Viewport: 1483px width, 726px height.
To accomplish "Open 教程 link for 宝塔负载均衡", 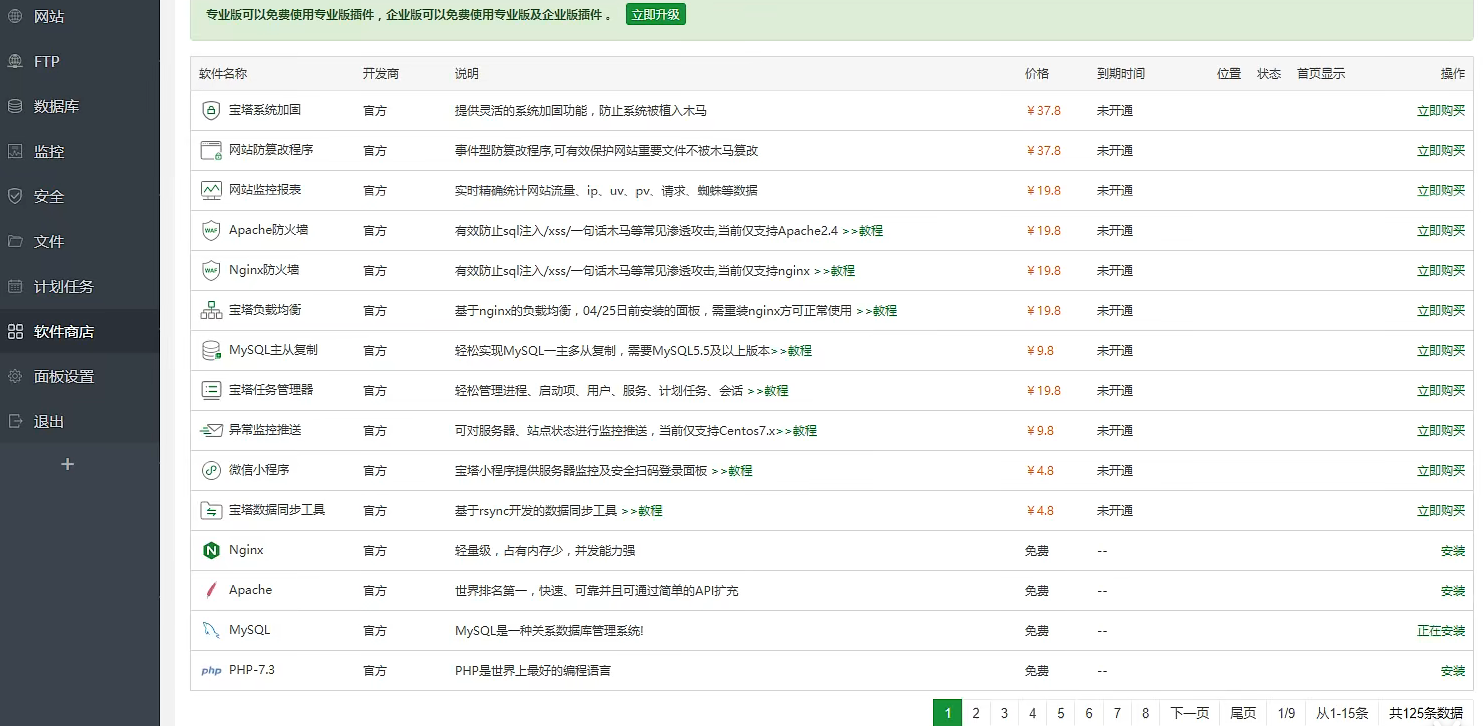I will [876, 311].
